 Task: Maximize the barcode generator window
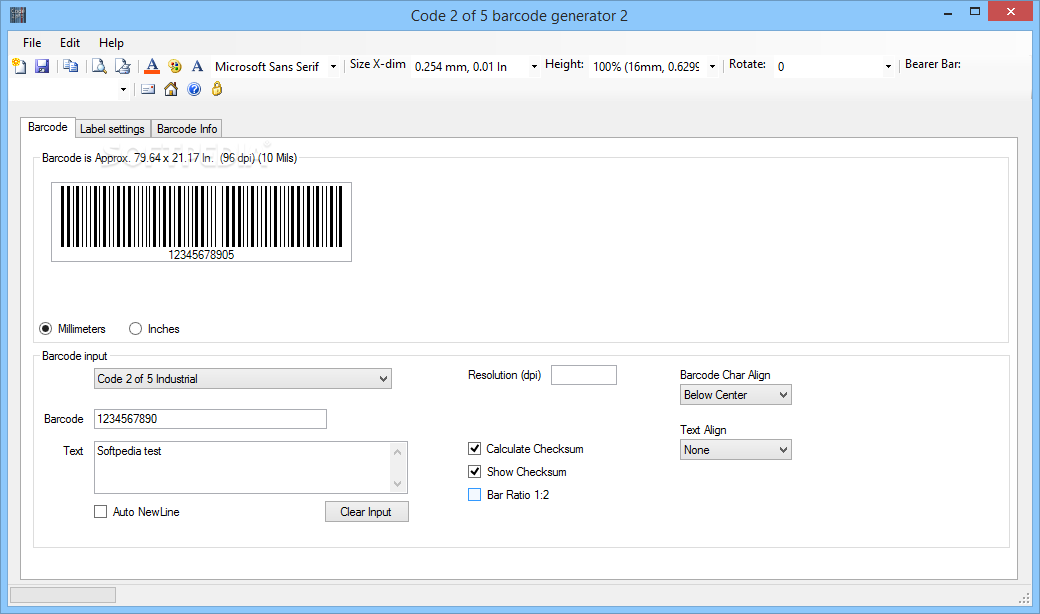pyautogui.click(x=974, y=12)
